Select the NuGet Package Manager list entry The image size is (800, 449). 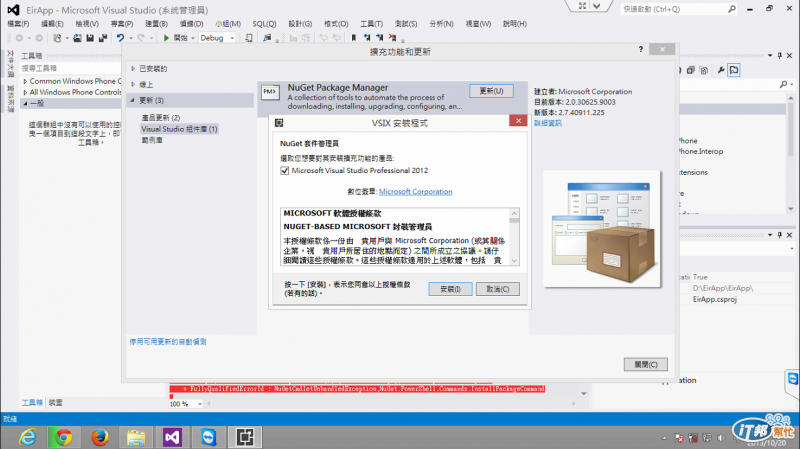coord(393,97)
